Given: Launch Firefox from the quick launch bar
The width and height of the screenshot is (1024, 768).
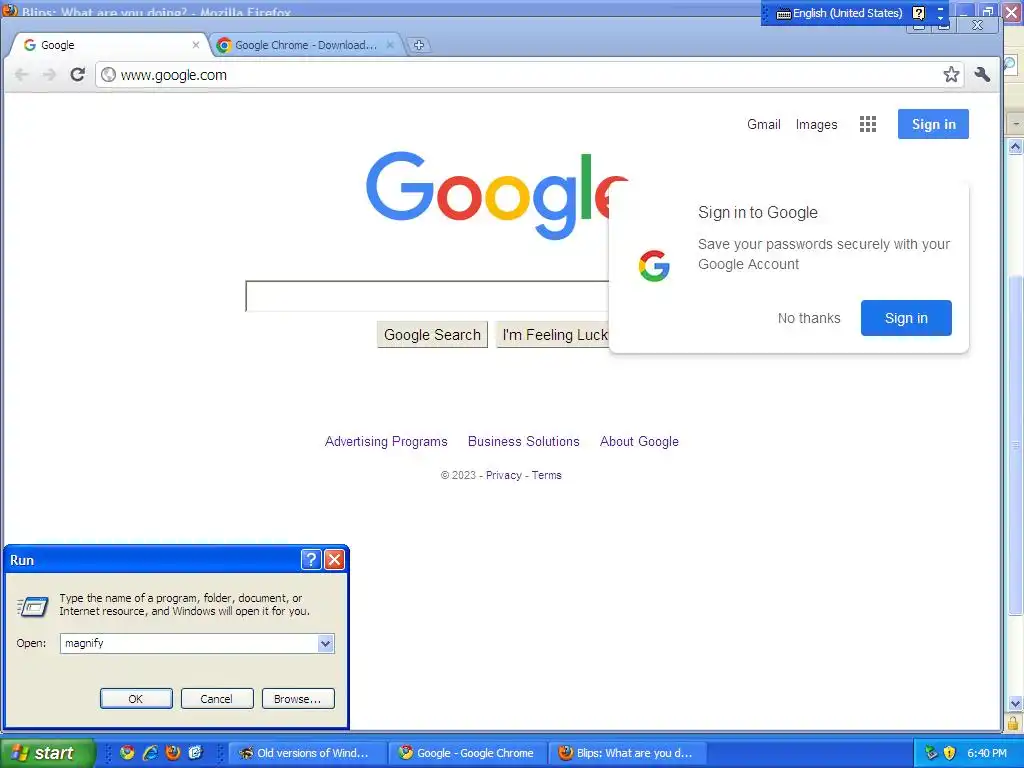Looking at the screenshot, I should (173, 753).
